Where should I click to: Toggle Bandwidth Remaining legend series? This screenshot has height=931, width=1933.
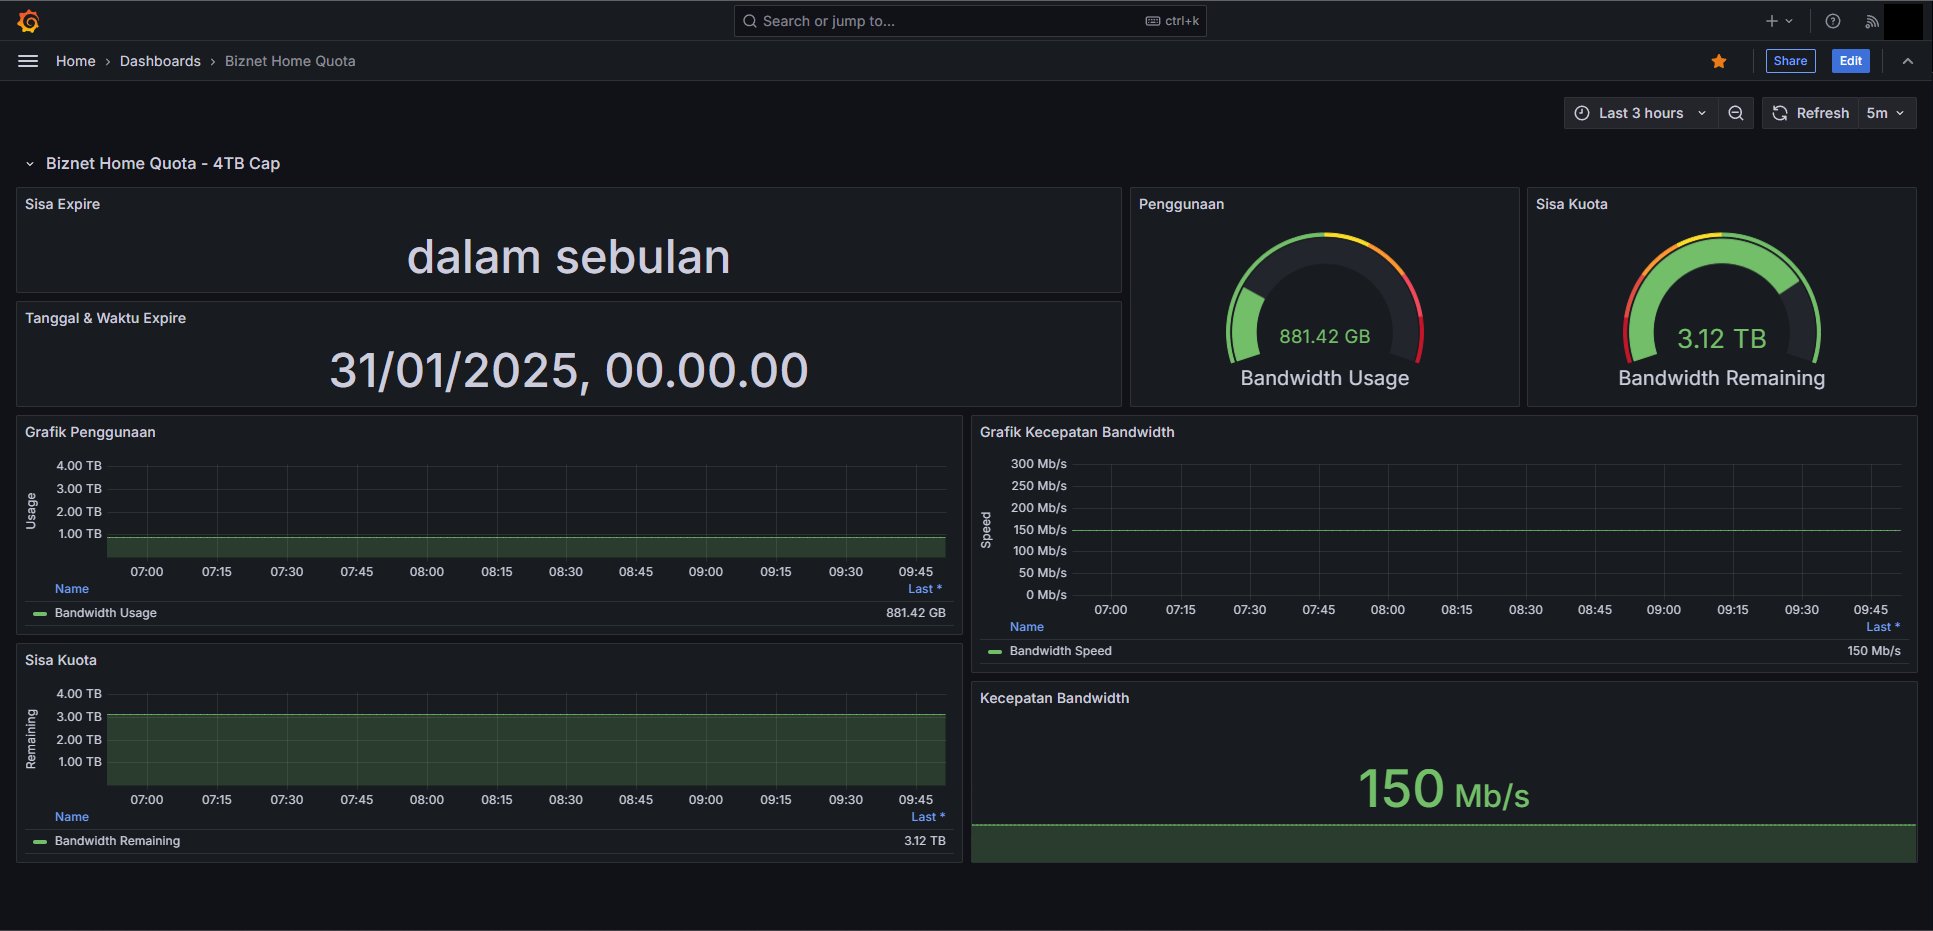pyautogui.click(x=118, y=841)
